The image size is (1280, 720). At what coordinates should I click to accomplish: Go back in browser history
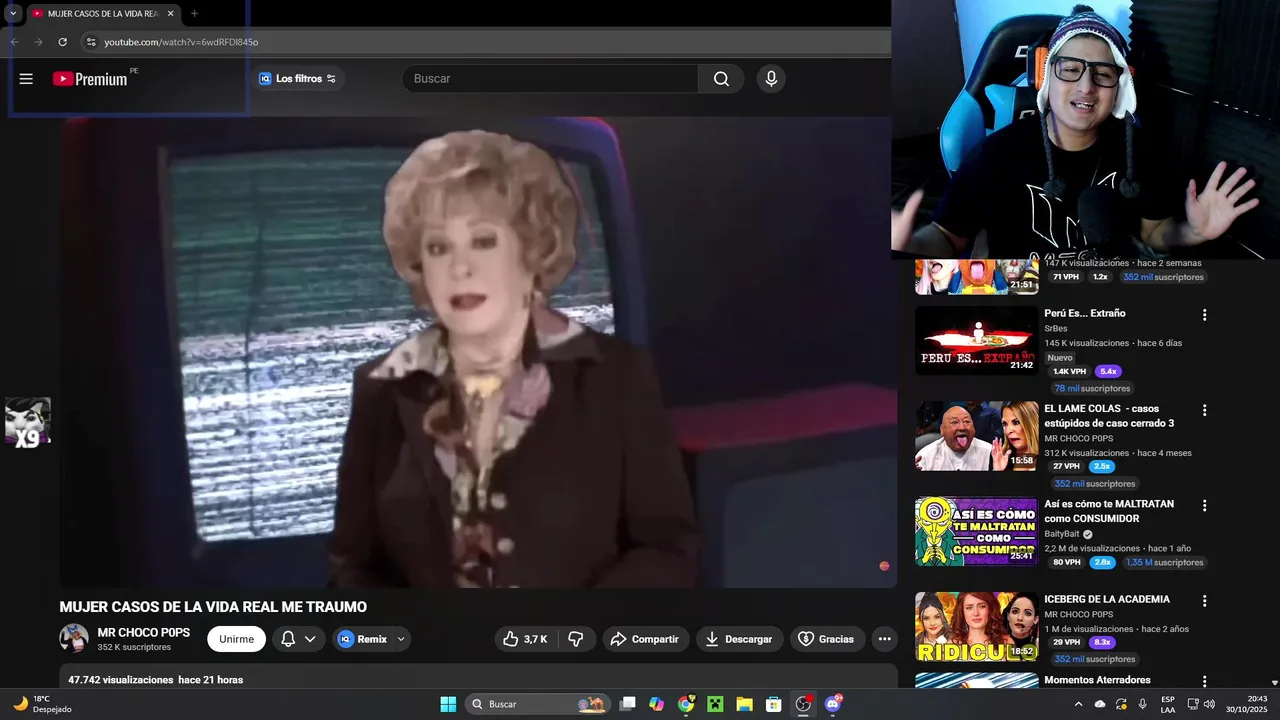coord(14,42)
